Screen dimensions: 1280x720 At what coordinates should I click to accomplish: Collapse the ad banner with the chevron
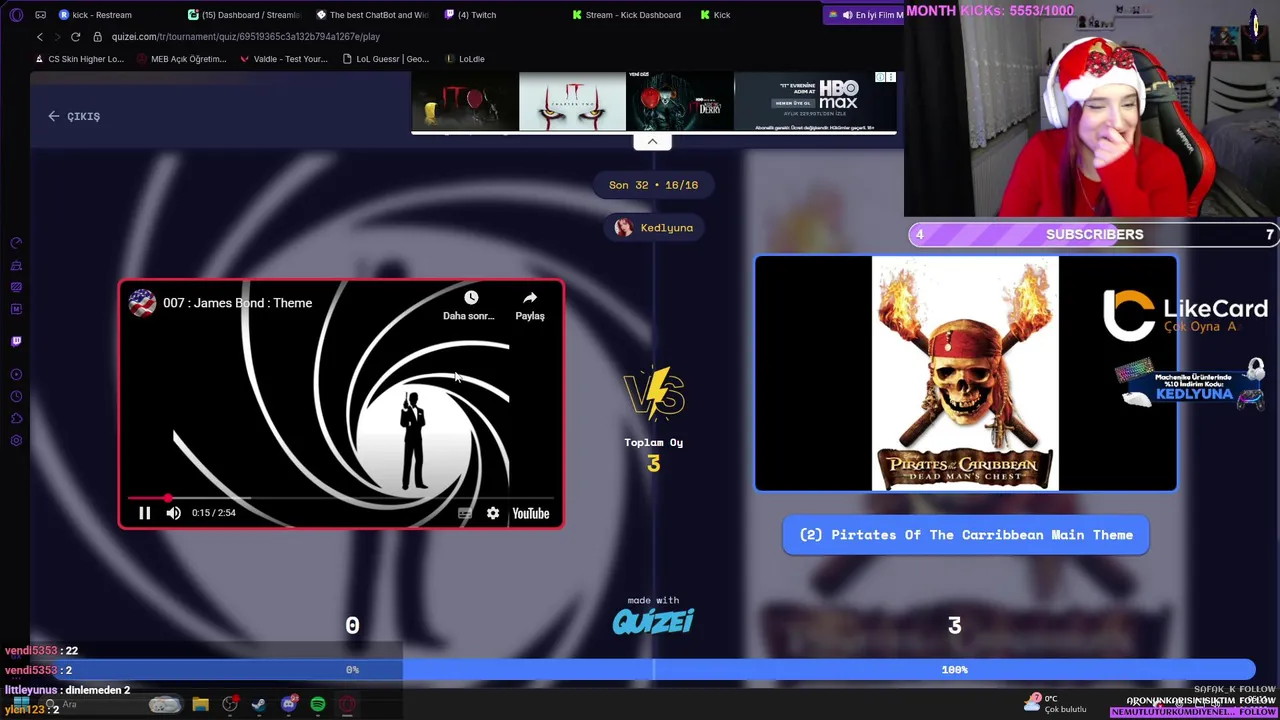click(652, 141)
